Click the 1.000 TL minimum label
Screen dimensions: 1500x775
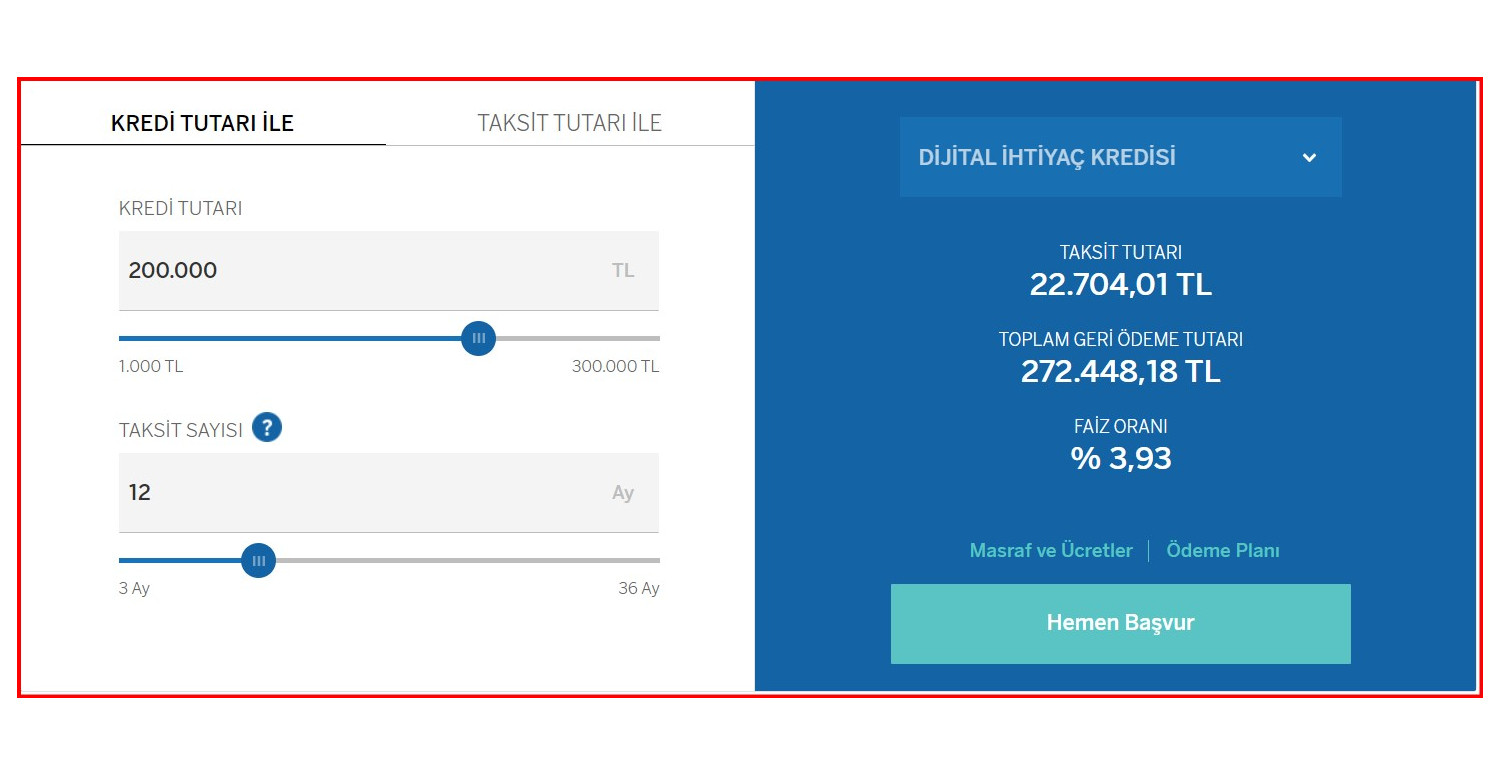click(151, 367)
